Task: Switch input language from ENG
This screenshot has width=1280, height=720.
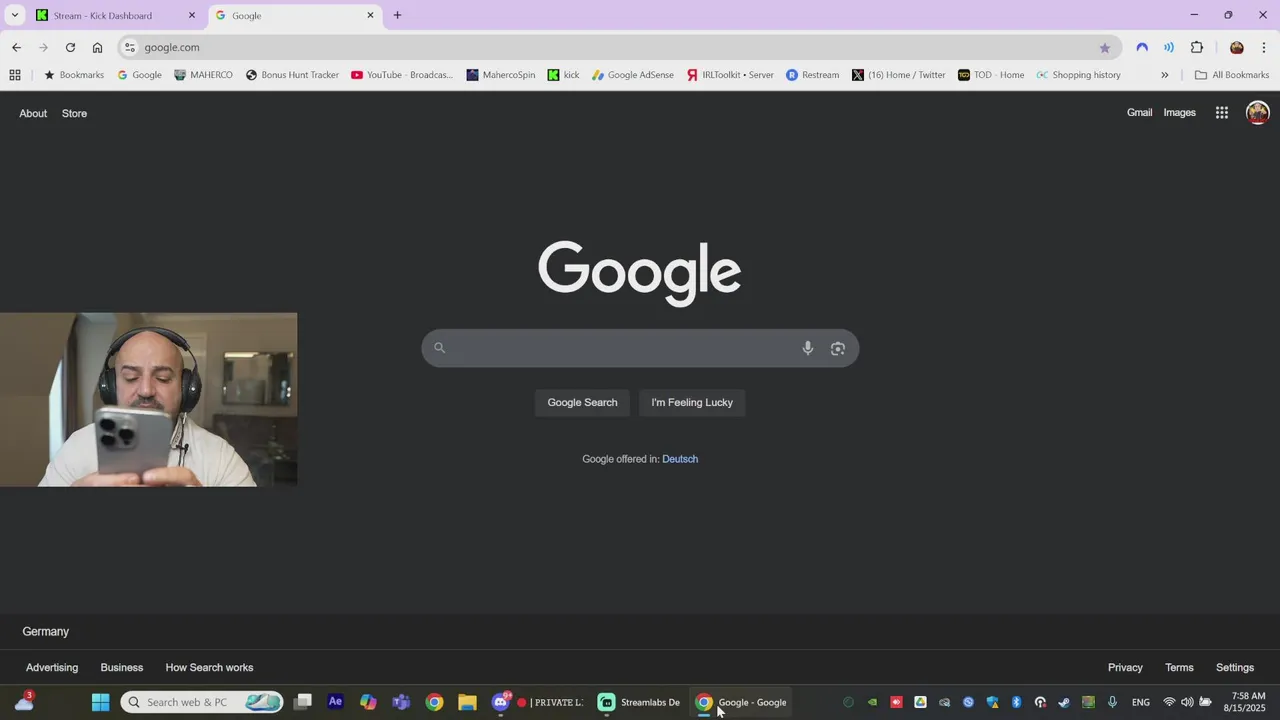Action: pyautogui.click(x=1141, y=702)
